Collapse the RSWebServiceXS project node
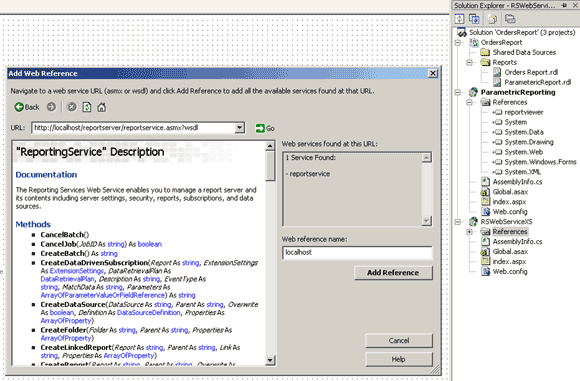580x381 pixels. pyautogui.click(x=458, y=222)
